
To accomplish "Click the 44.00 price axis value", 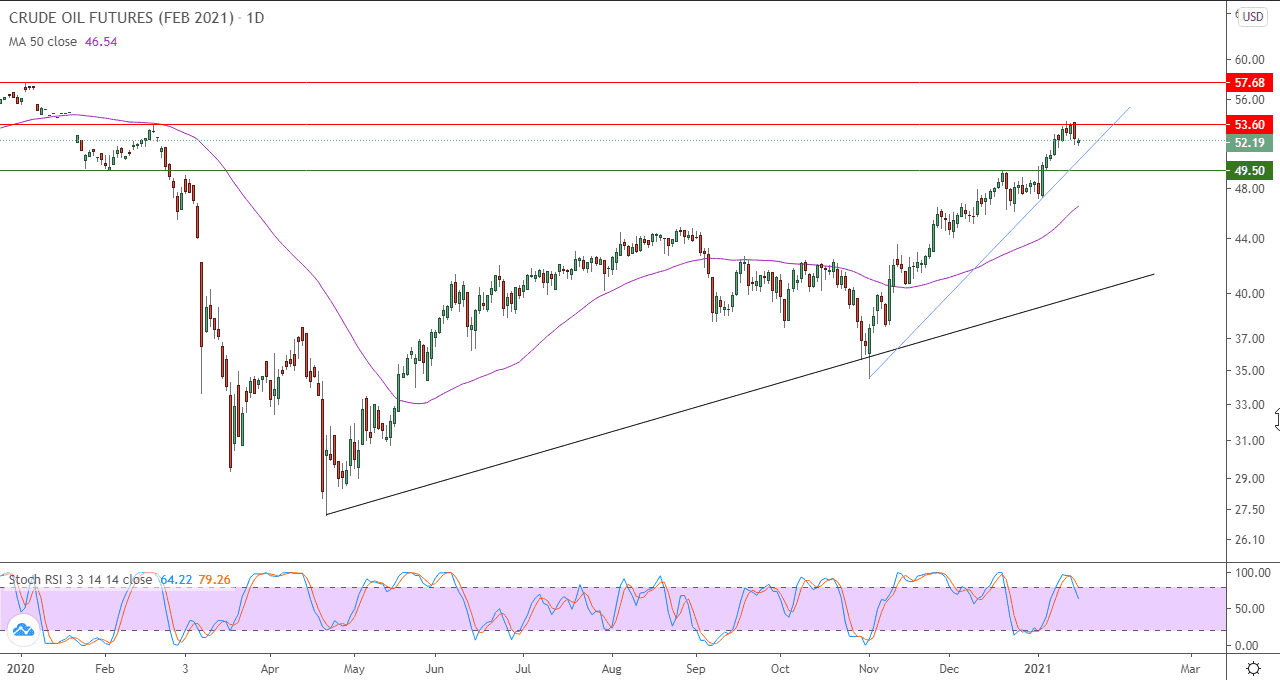I will 1250,239.
